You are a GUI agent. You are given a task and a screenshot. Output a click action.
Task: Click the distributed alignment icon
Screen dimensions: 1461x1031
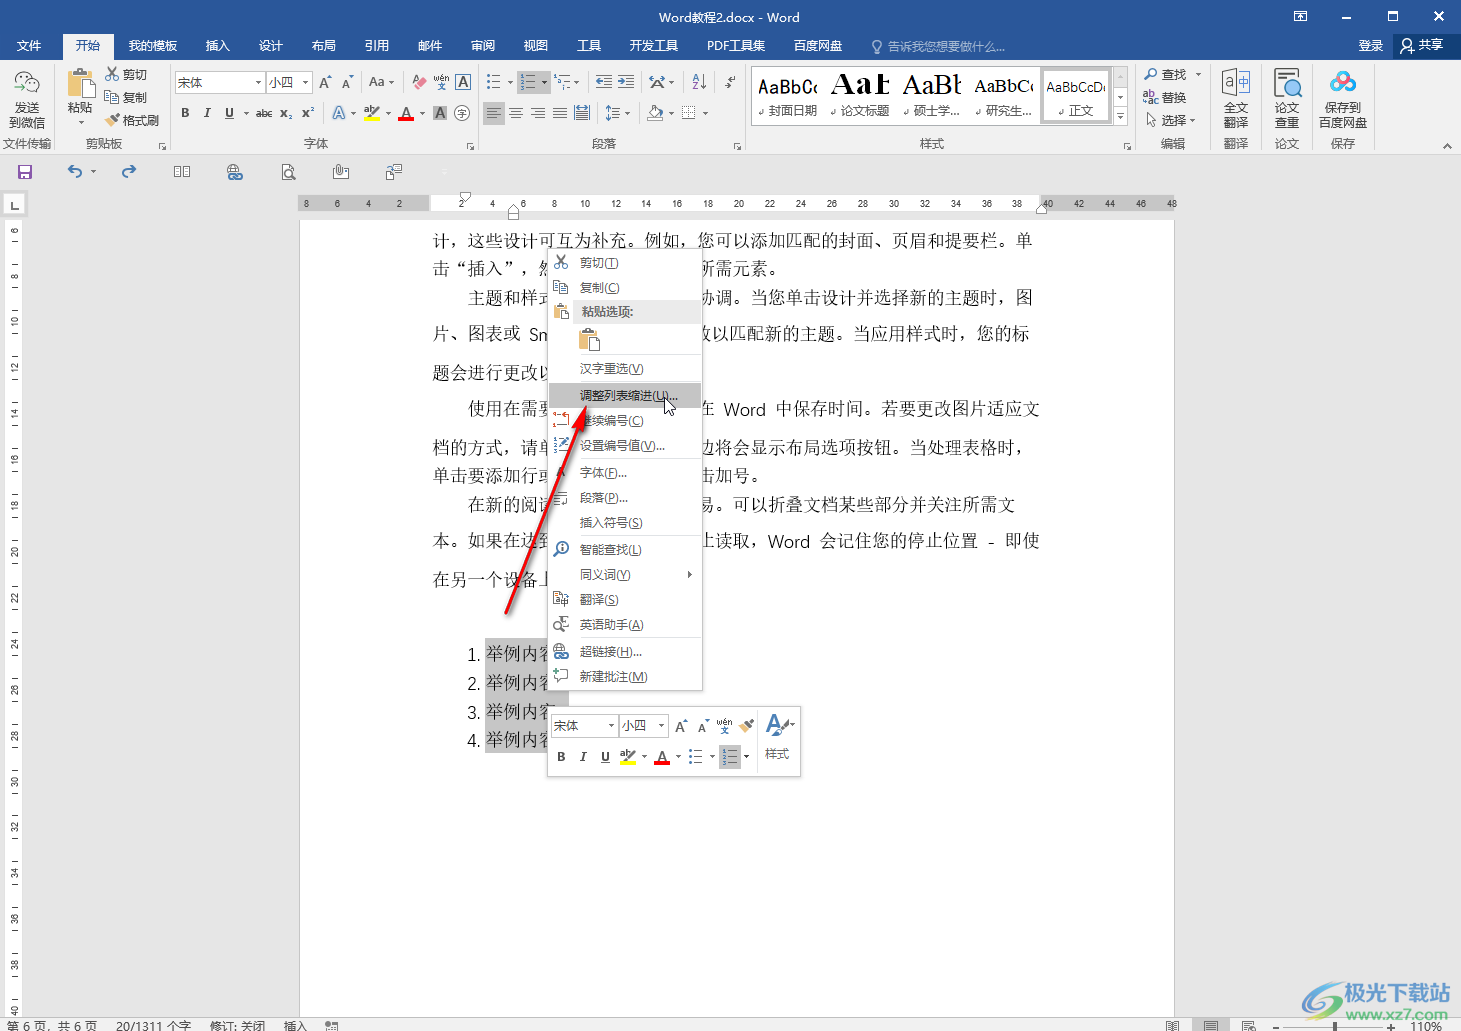coord(582,113)
